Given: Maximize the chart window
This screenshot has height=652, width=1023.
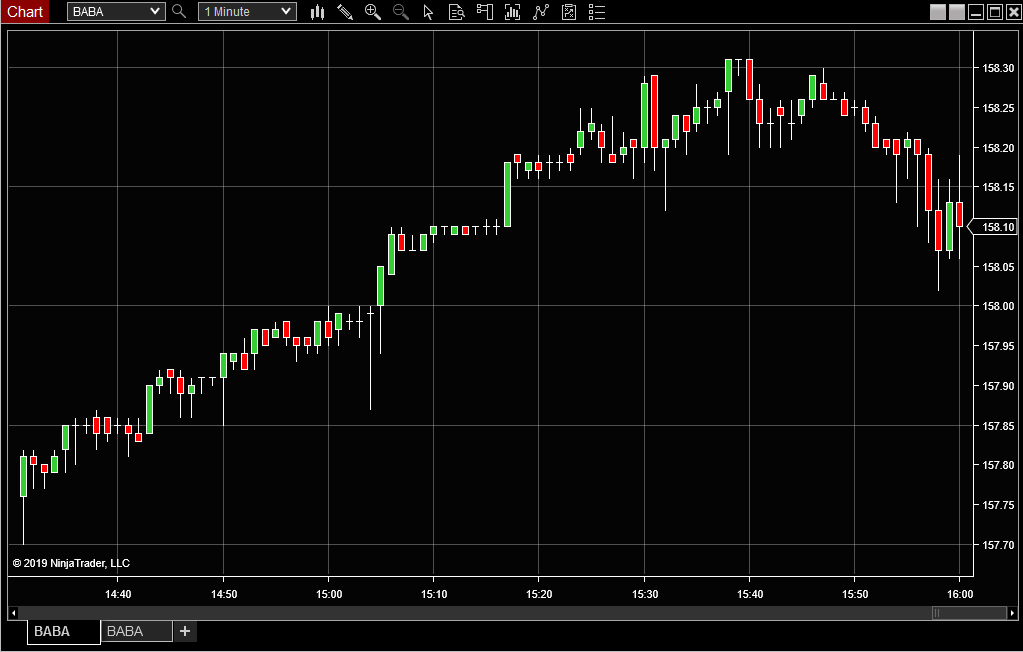Looking at the screenshot, I should tap(995, 12).
